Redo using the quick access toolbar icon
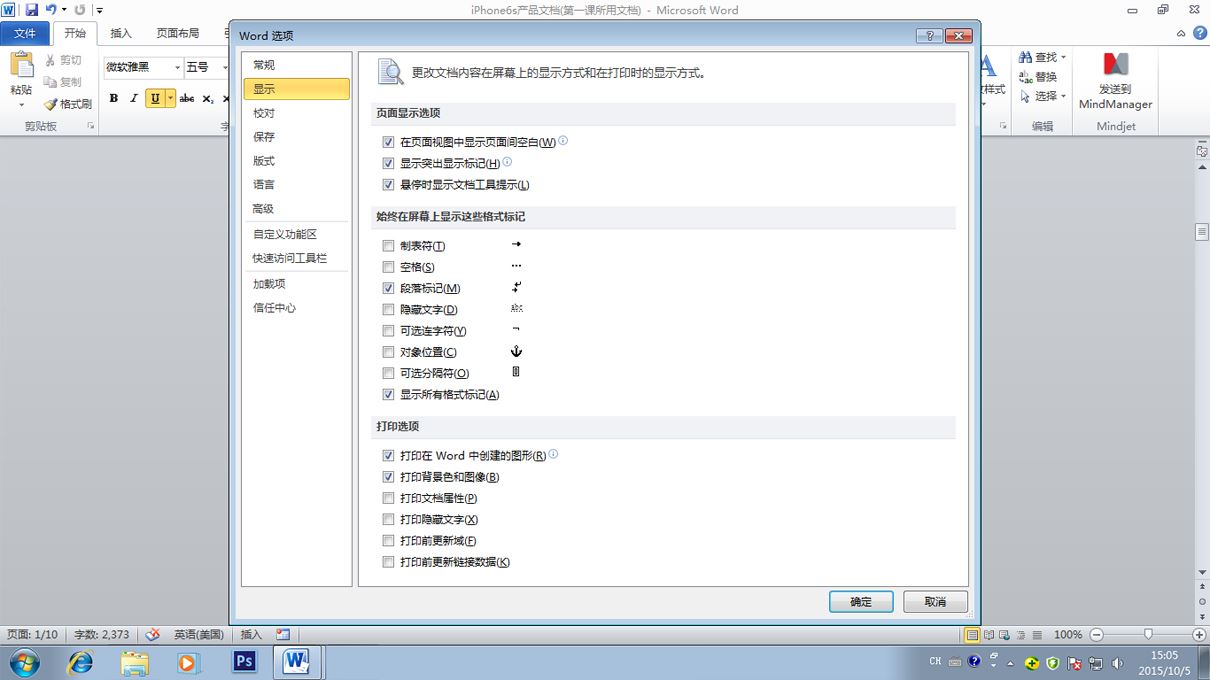This screenshot has width=1210, height=680. point(80,10)
